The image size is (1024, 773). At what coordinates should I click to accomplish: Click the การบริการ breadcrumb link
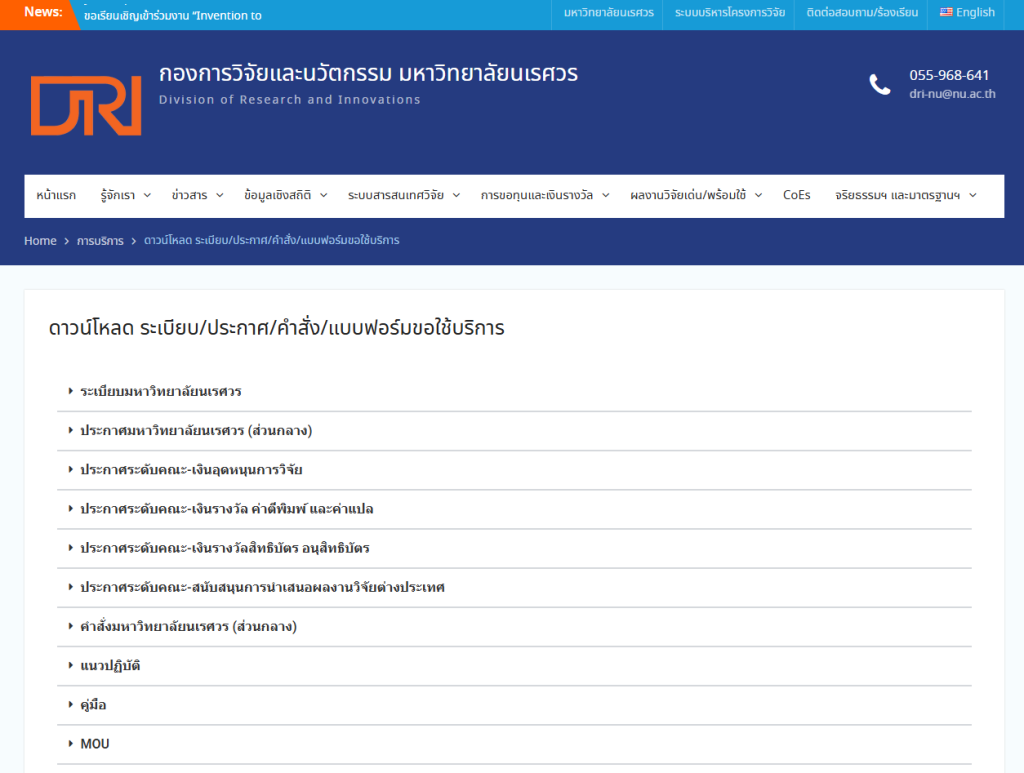100,241
